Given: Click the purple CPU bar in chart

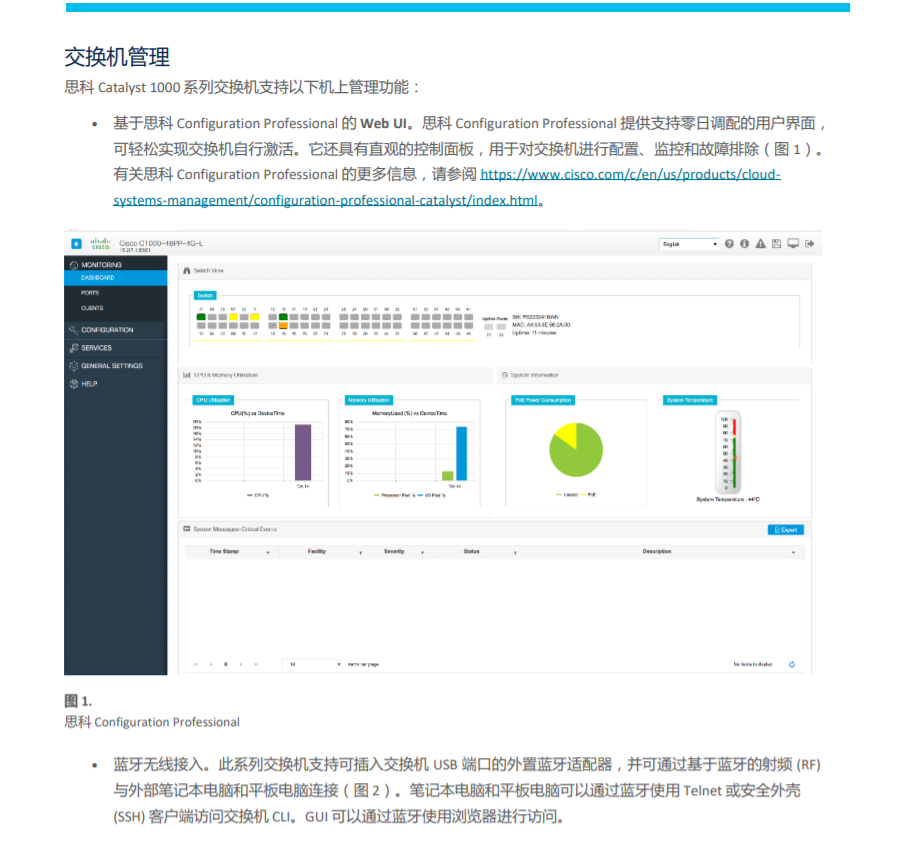Looking at the screenshot, I should 303,452.
